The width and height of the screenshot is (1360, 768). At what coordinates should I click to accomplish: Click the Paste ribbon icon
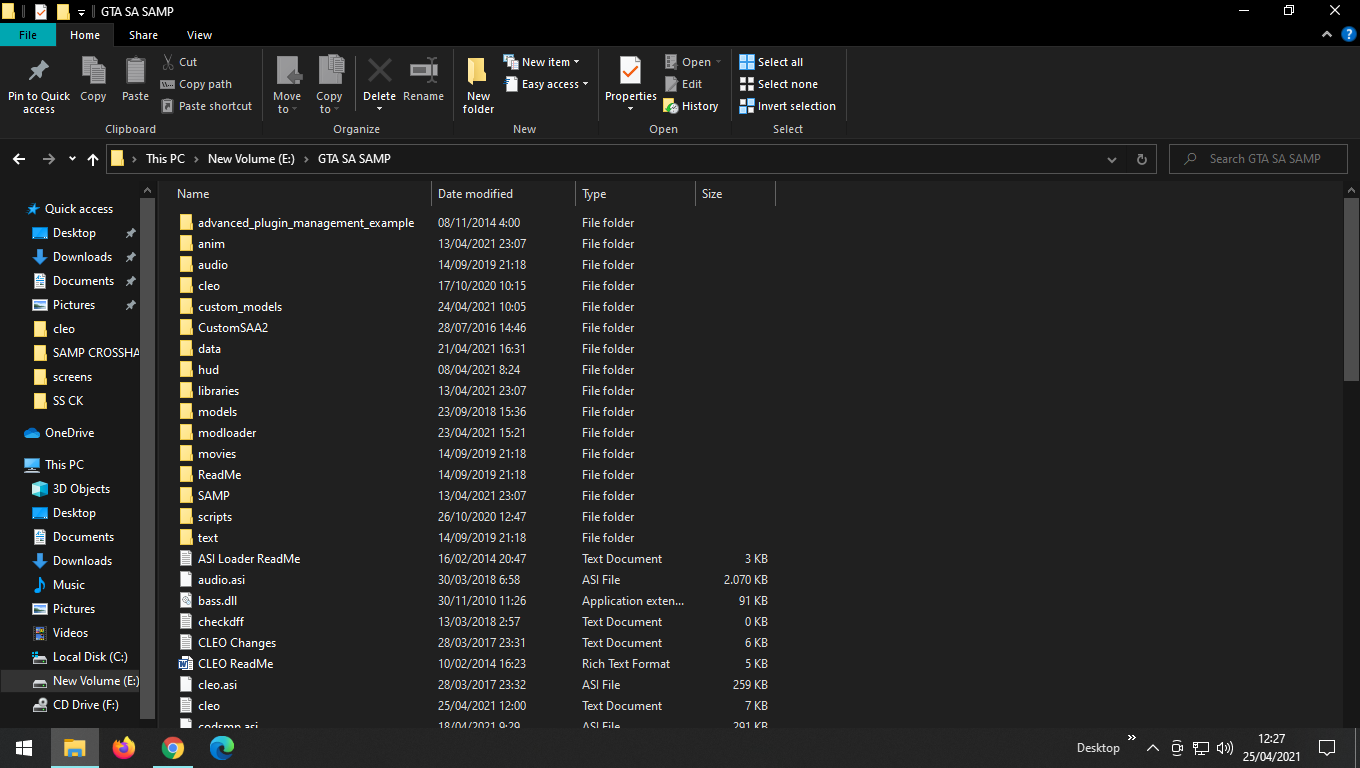click(x=135, y=80)
